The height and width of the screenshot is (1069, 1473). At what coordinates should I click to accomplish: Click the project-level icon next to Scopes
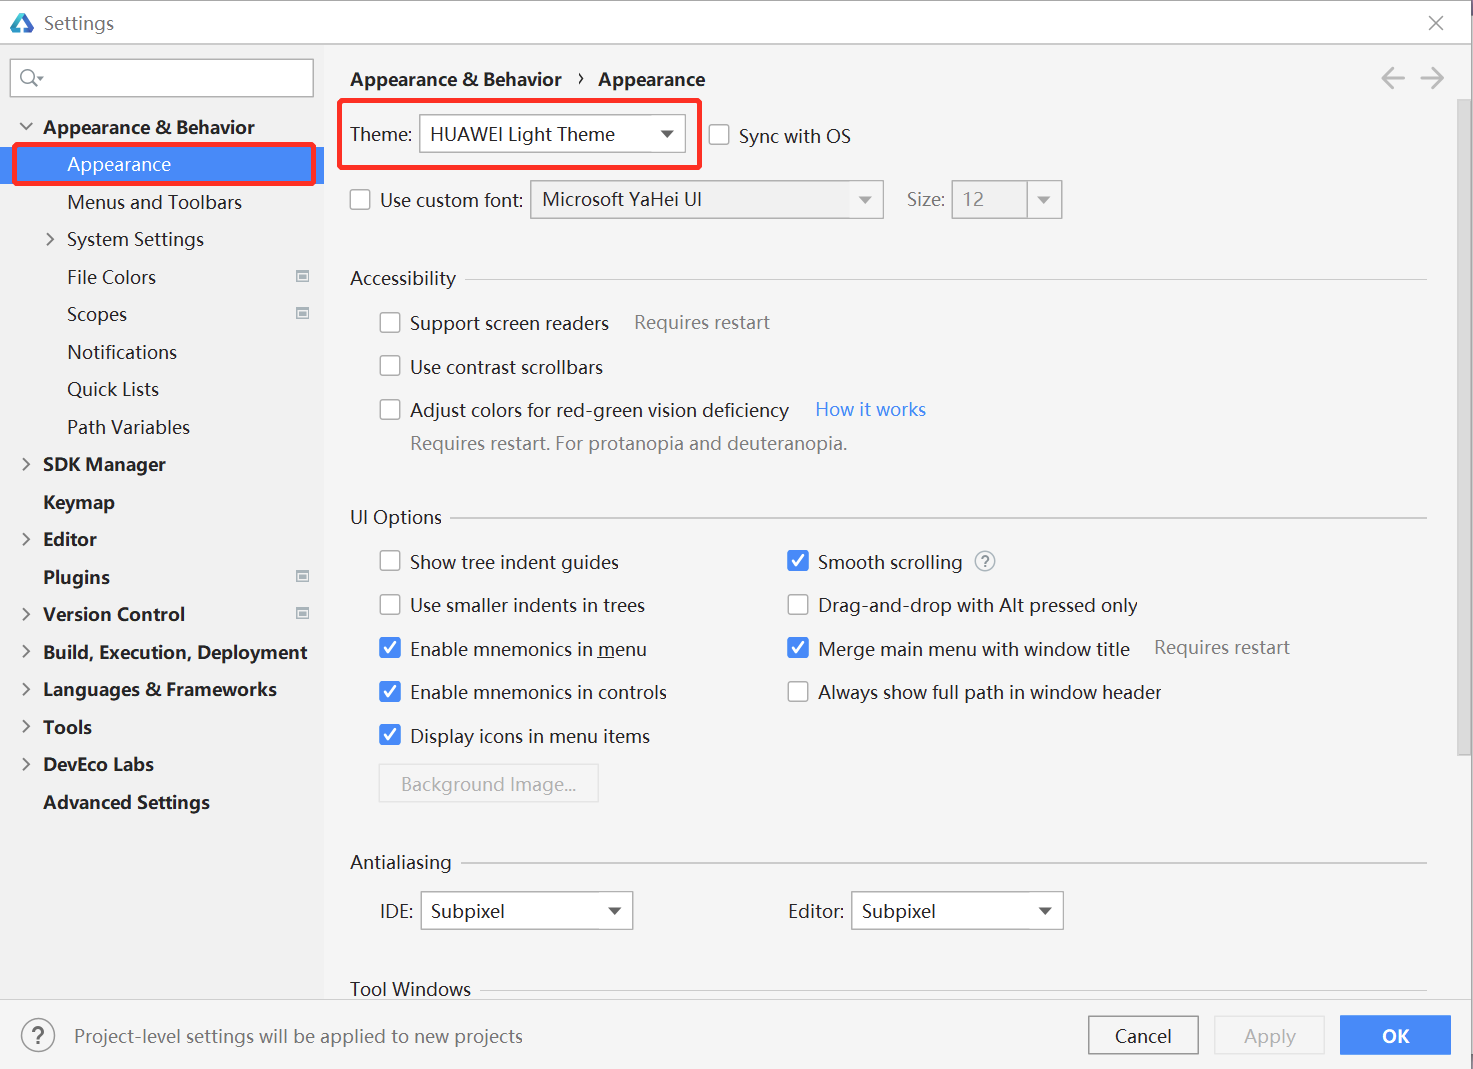point(302,313)
